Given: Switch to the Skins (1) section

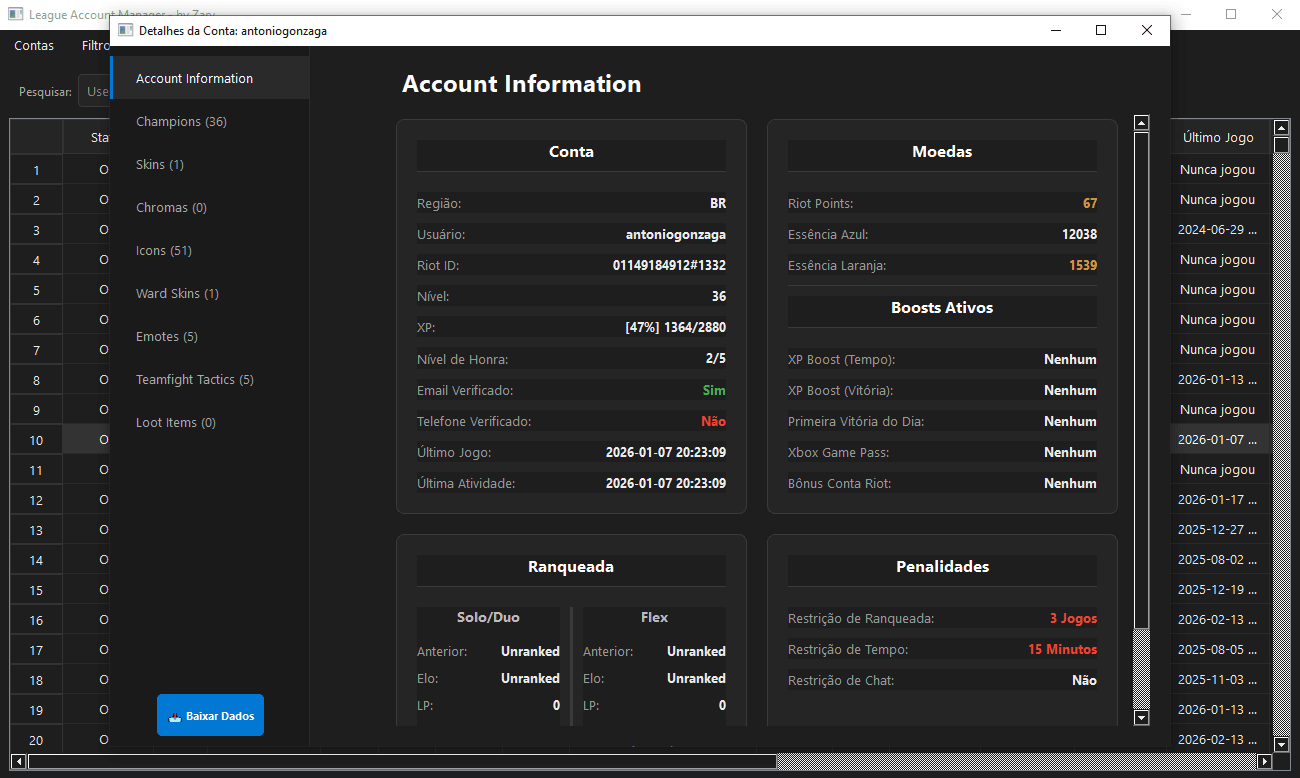Looking at the screenshot, I should tap(160, 164).
